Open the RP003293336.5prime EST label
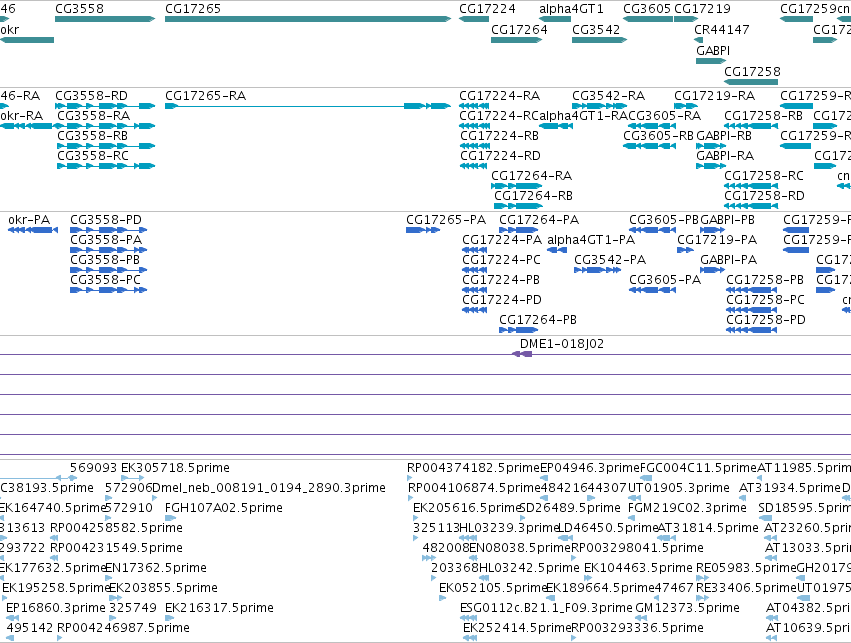 click(x=638, y=628)
